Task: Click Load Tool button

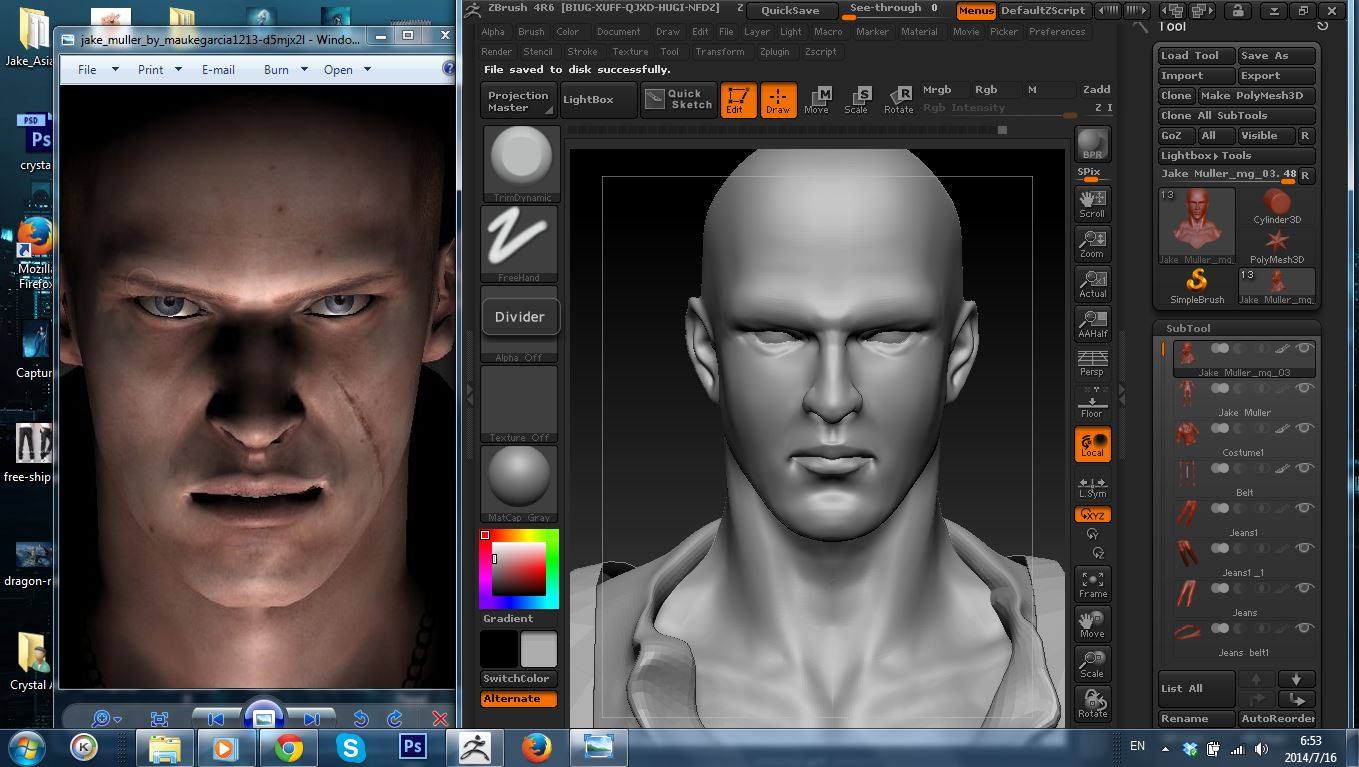Action: coord(1195,56)
